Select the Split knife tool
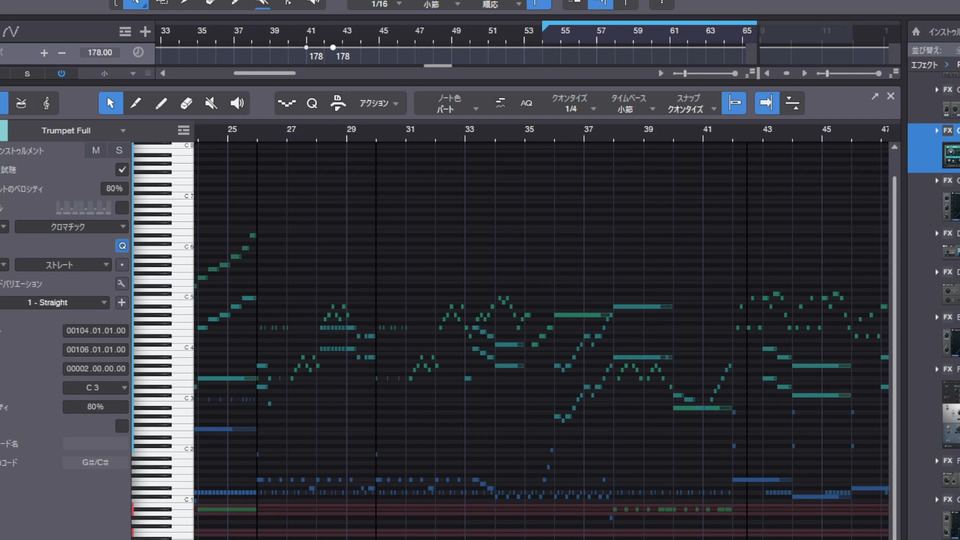The width and height of the screenshot is (960, 540). click(135, 103)
